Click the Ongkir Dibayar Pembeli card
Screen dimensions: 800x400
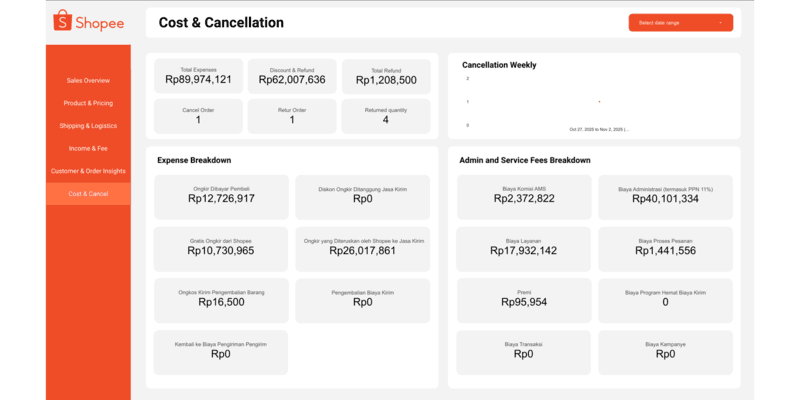221,196
